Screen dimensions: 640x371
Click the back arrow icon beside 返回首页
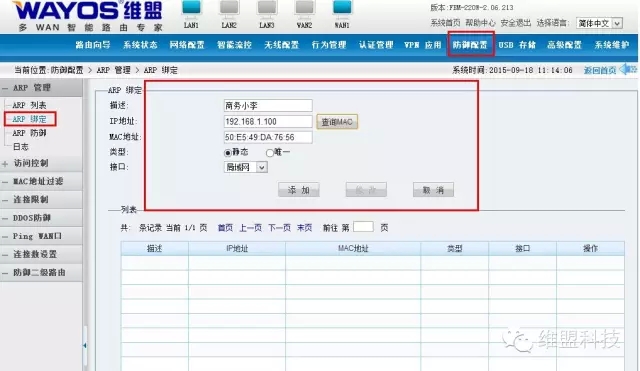[x=628, y=70]
